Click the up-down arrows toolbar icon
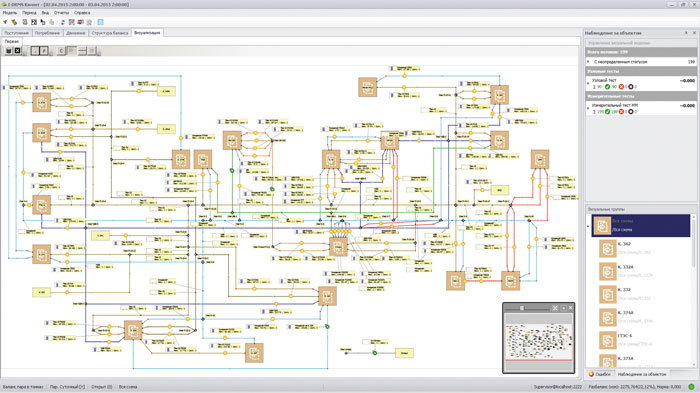This screenshot has width=700, height=393. [62, 22]
